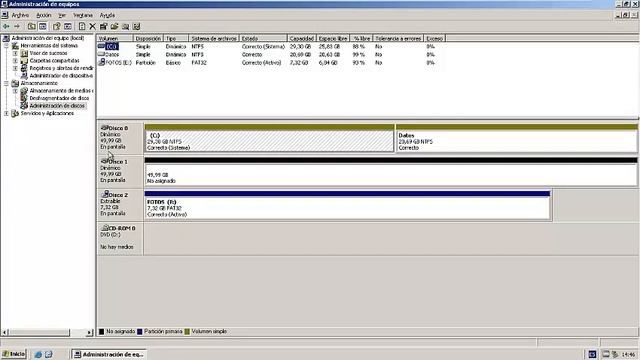Viewport: 640px width, 360px height.
Task: Sort by the Disposición column header
Action: point(148,38)
